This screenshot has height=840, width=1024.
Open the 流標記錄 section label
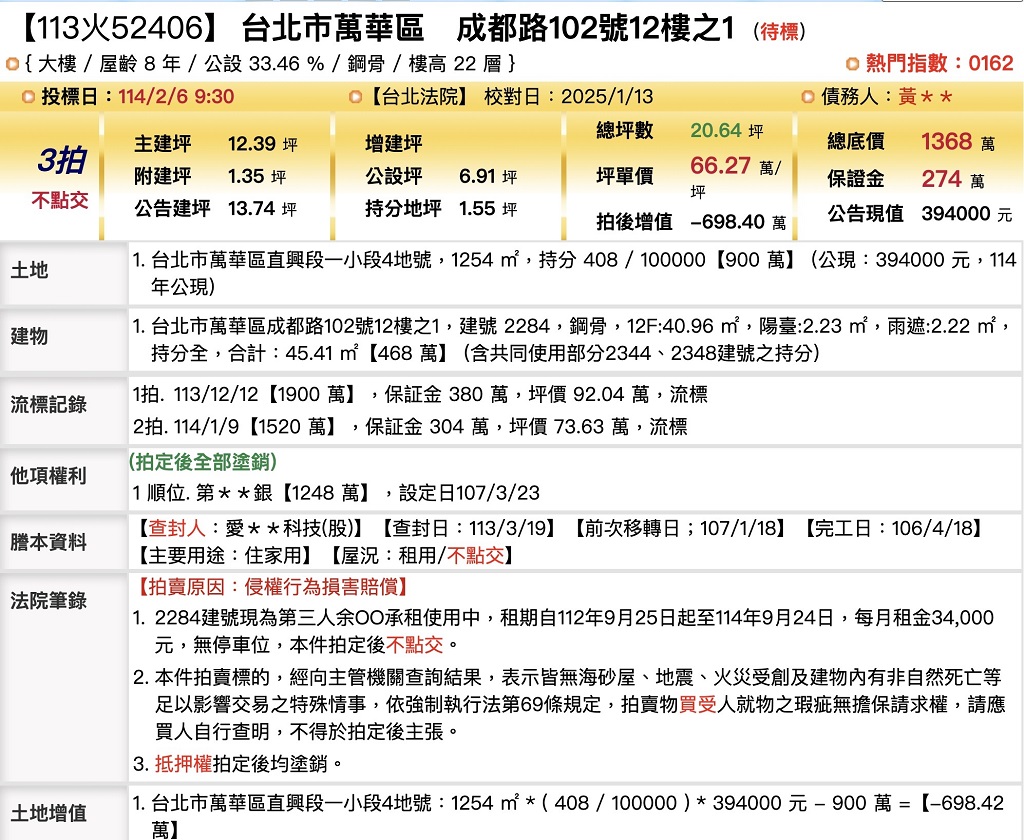click(48, 405)
